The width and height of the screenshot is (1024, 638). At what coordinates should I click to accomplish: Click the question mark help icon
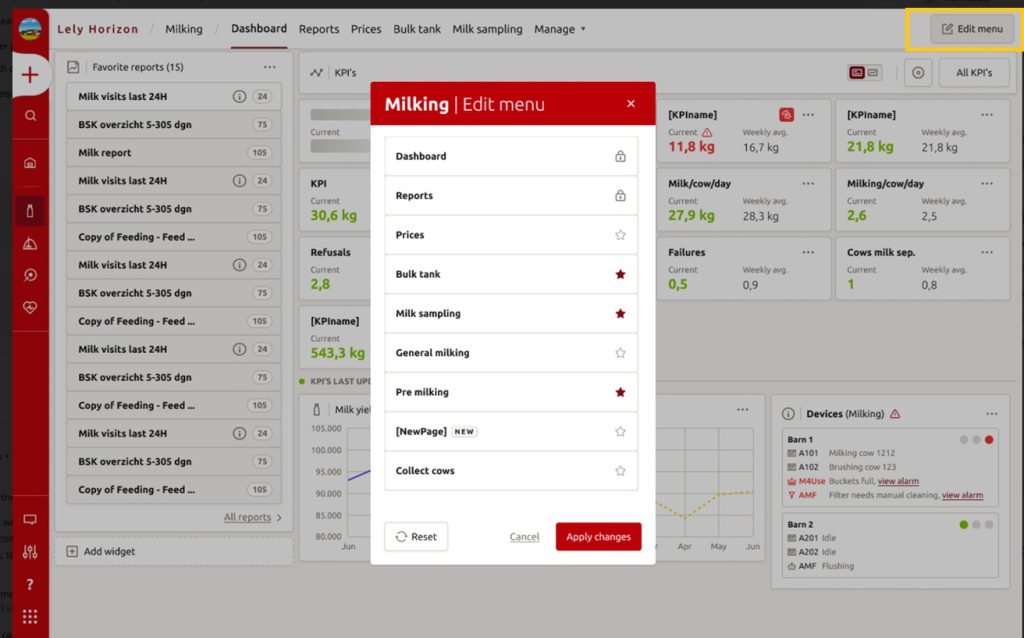[x=30, y=584]
